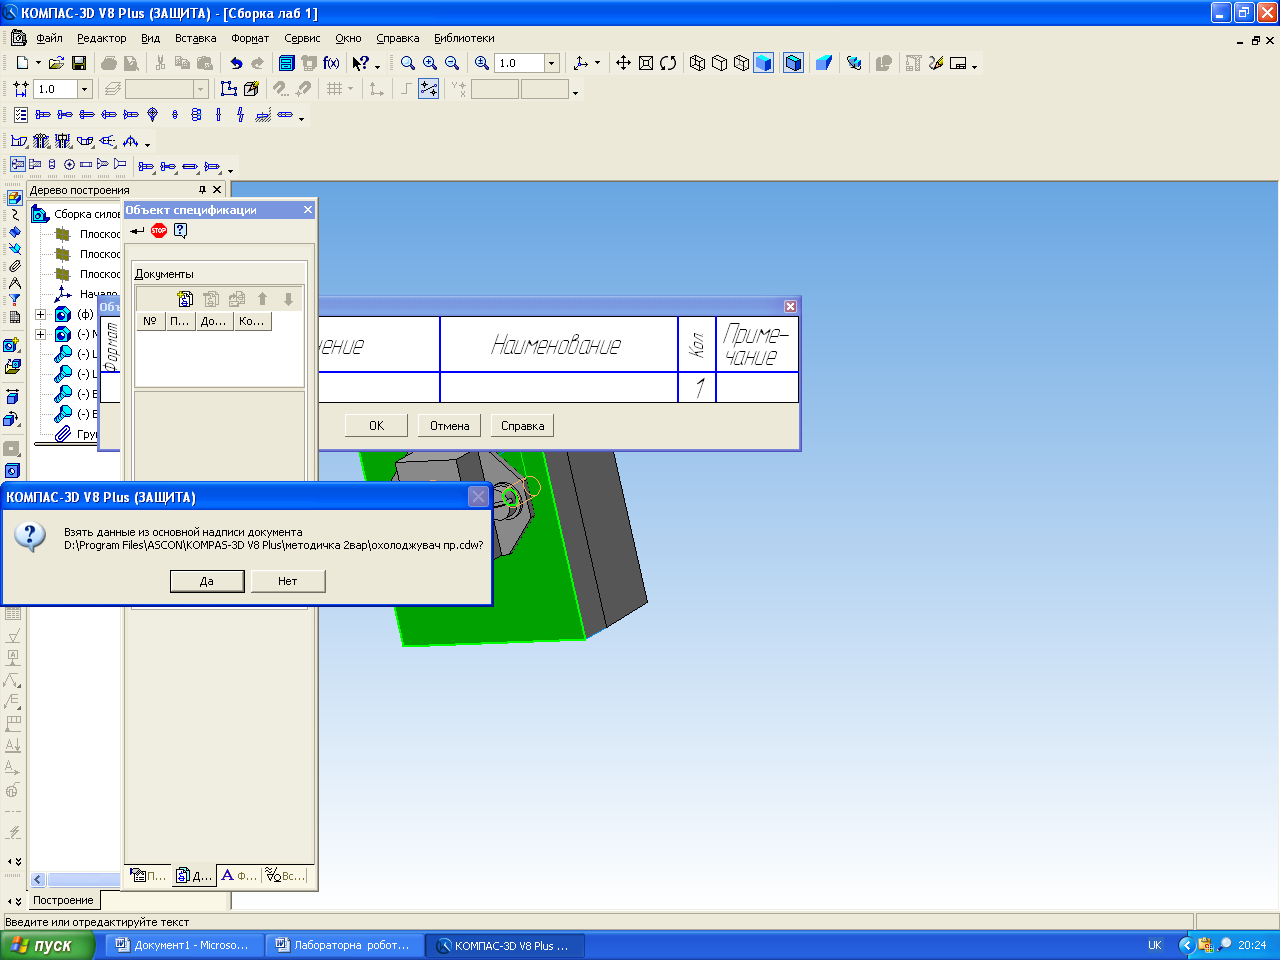Click OK in specification object window
This screenshot has height=960, width=1280.
click(x=376, y=426)
